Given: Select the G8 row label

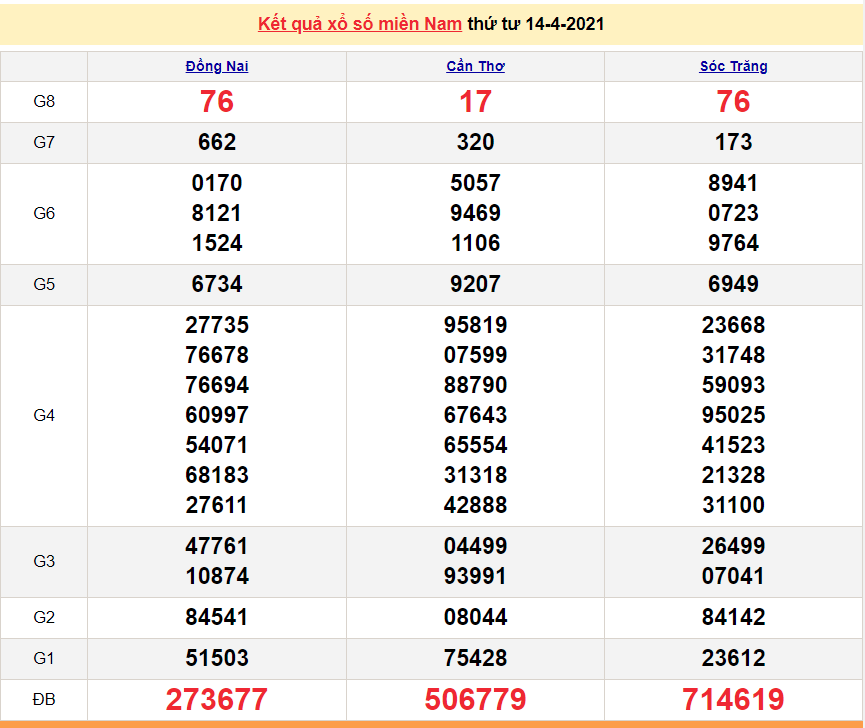Looking at the screenshot, I should click(x=44, y=102).
